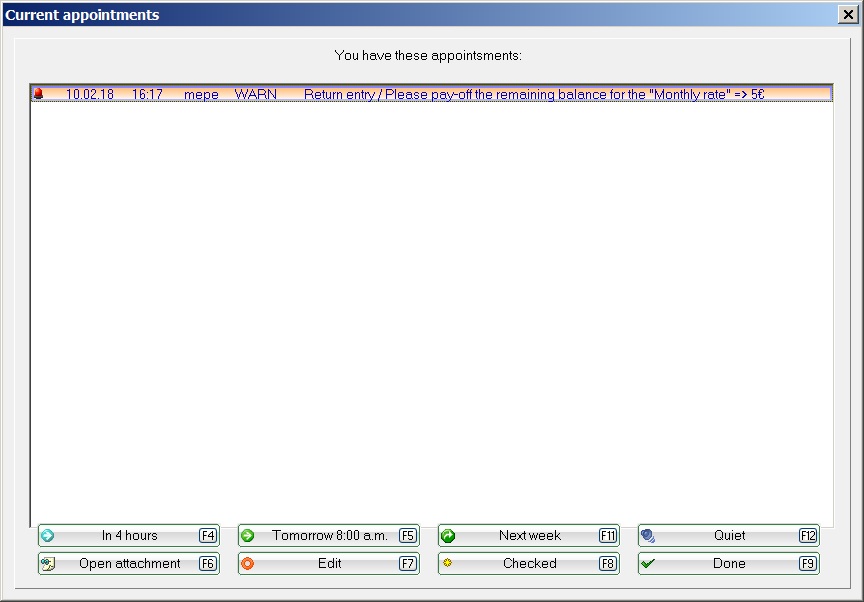Click the WARN label in the appointment row
The width and height of the screenshot is (864, 602).
255,94
